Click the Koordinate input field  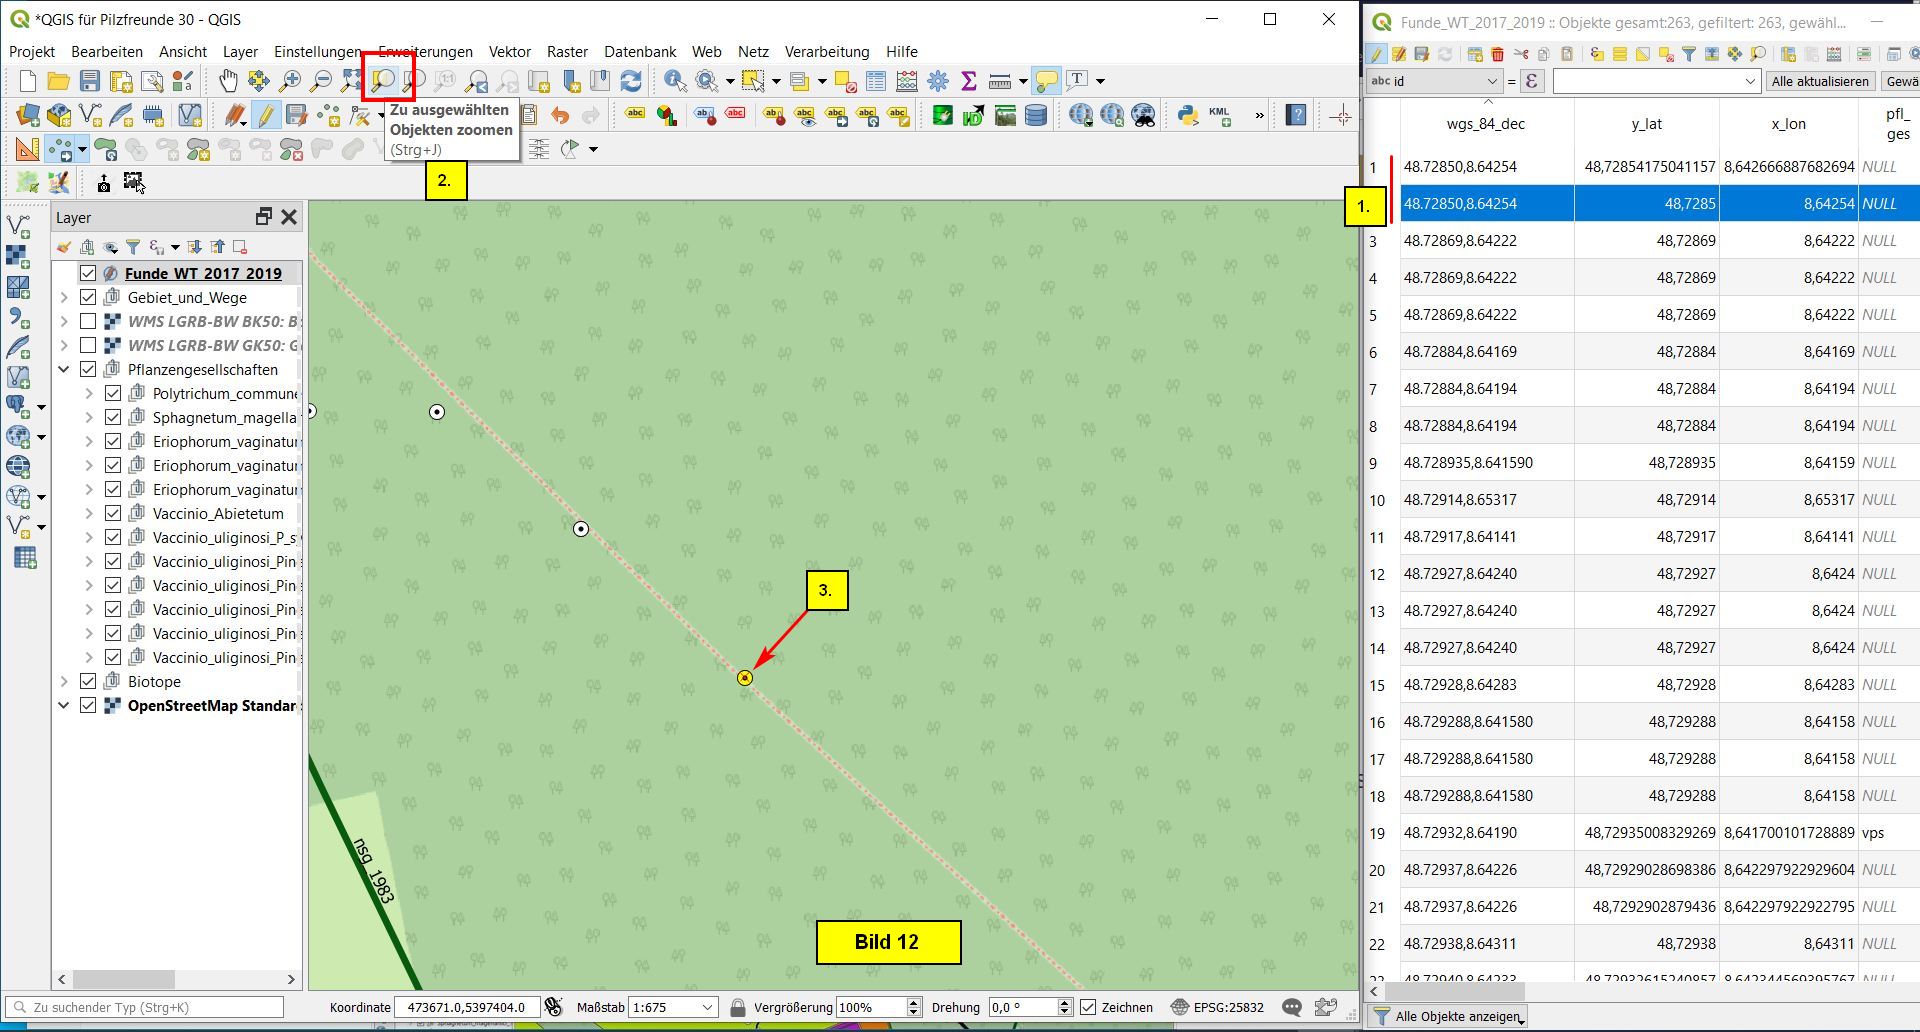pyautogui.click(x=467, y=1007)
